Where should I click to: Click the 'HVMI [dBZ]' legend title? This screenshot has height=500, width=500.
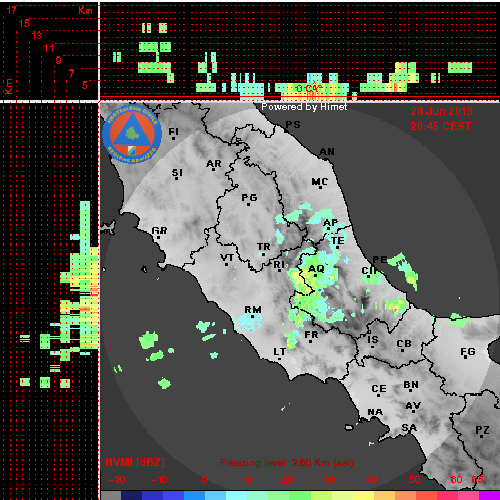point(135,463)
